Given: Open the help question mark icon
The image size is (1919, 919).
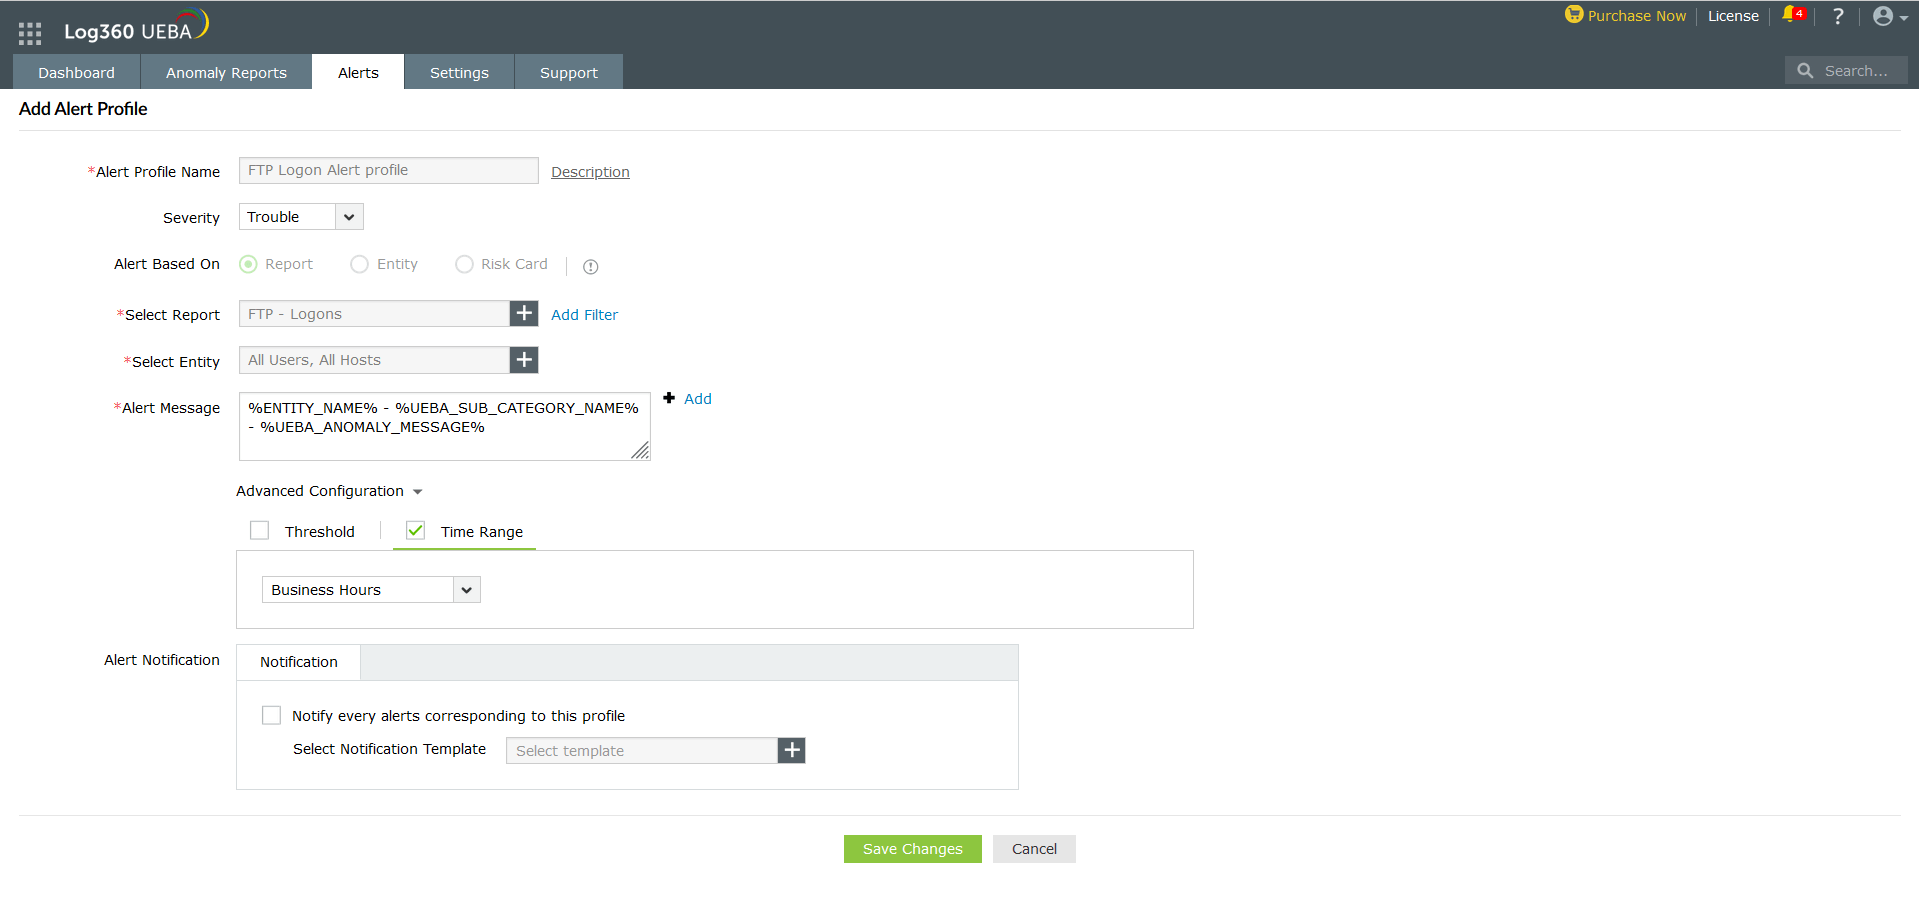Looking at the screenshot, I should coord(1837,16).
